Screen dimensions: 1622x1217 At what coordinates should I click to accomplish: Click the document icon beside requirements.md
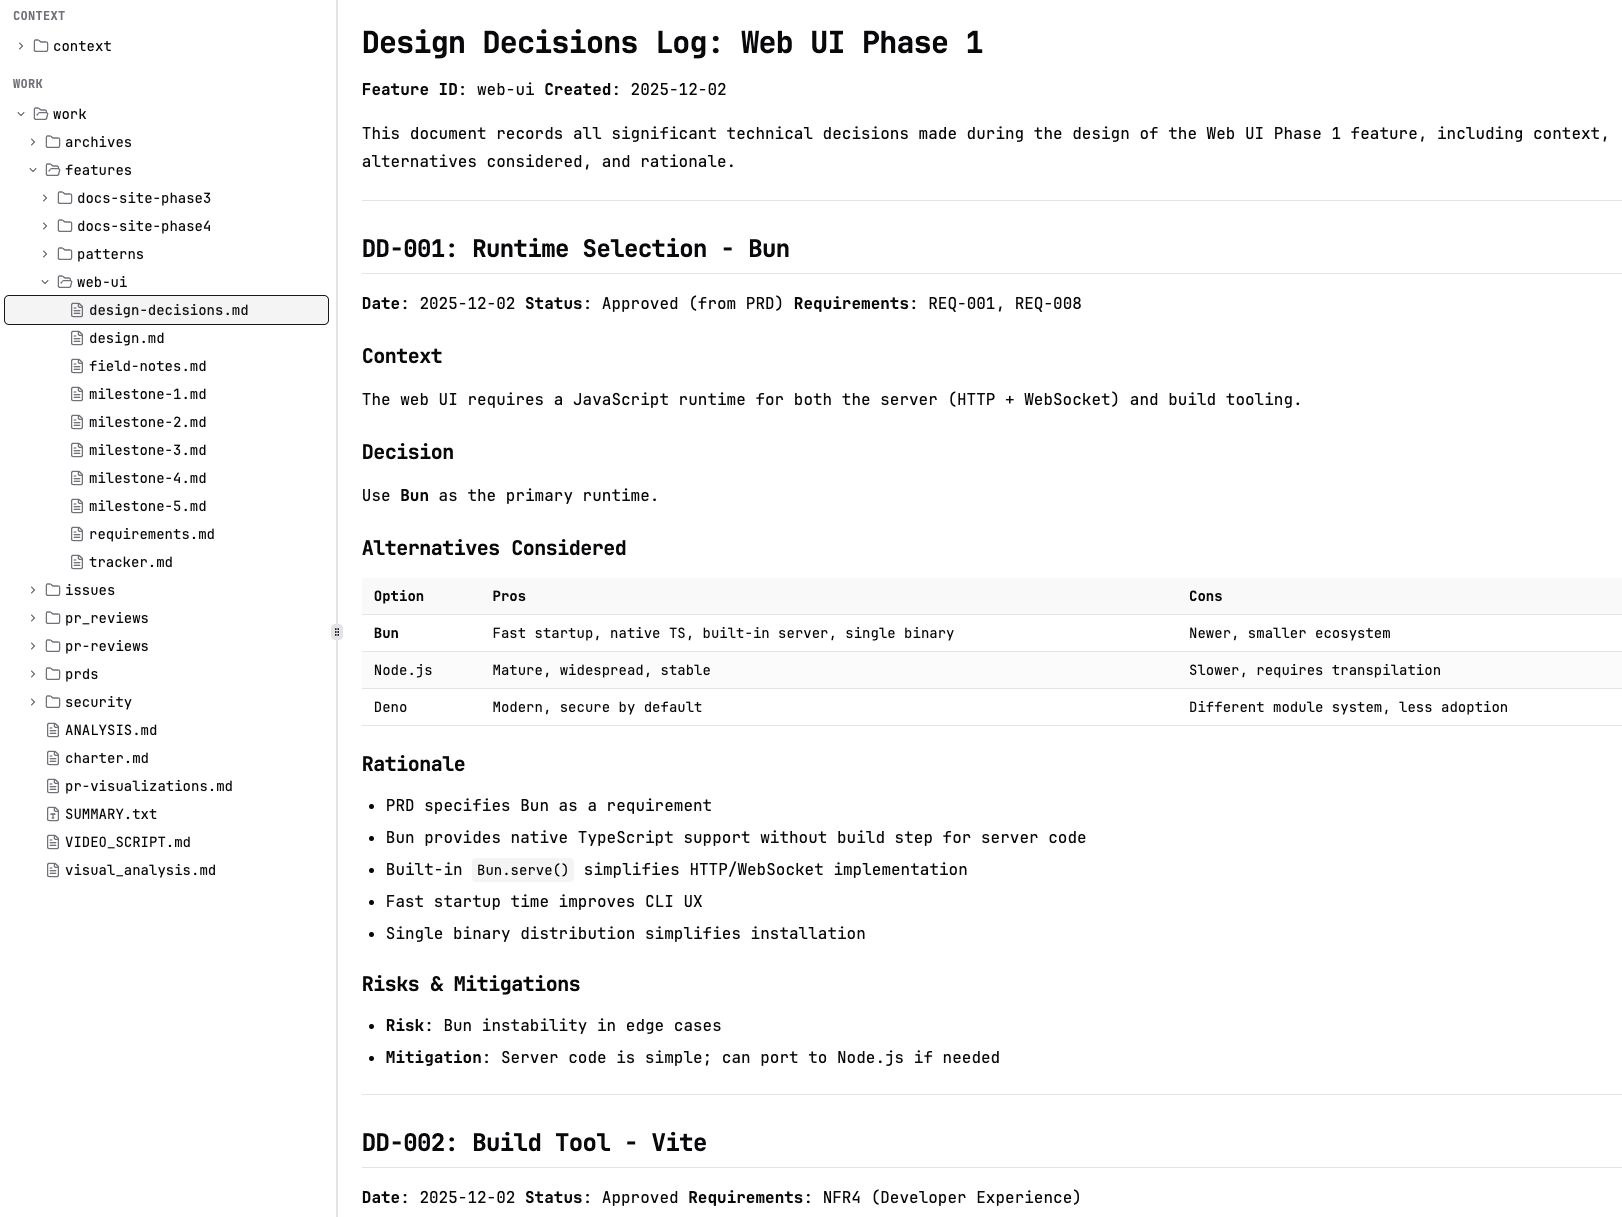[77, 534]
